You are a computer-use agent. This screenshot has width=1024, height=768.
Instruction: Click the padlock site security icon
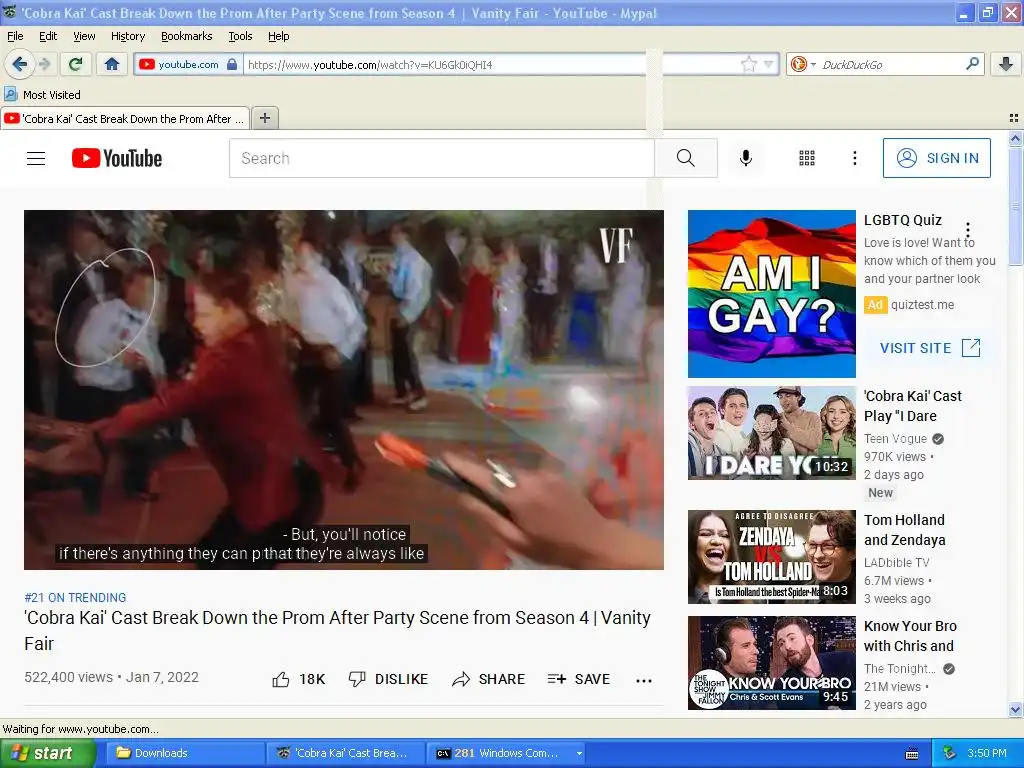coord(232,64)
